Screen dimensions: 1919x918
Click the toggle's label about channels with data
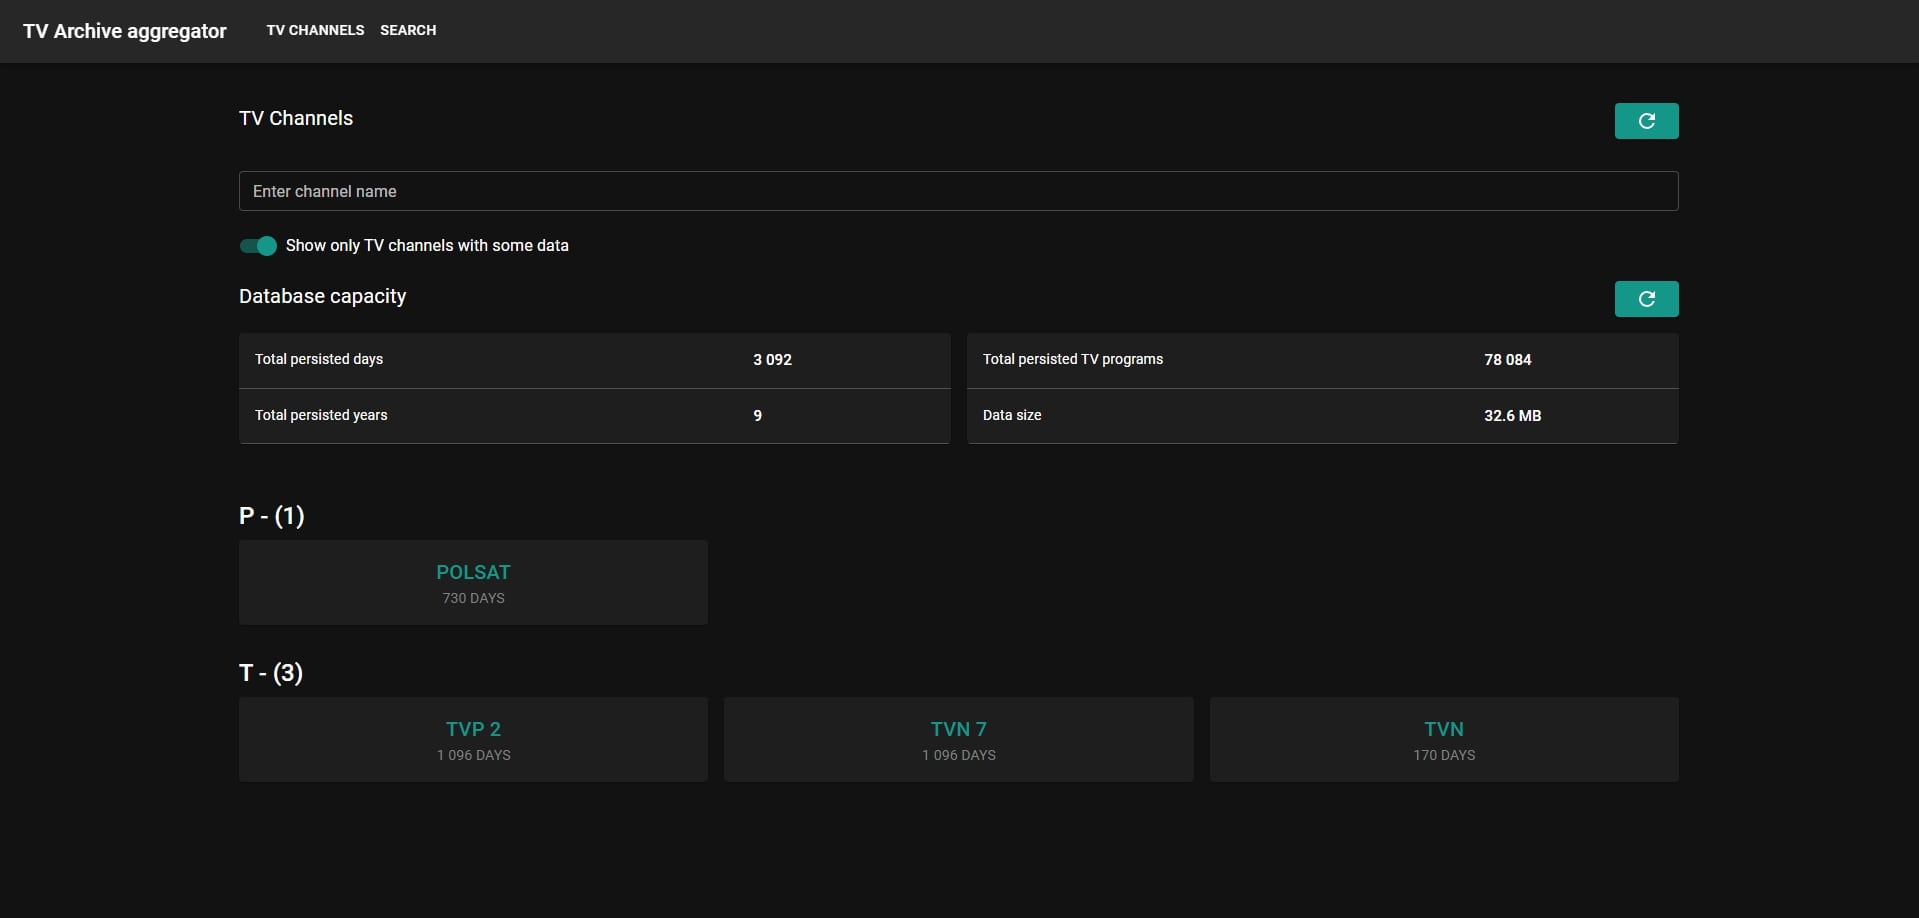click(x=427, y=246)
